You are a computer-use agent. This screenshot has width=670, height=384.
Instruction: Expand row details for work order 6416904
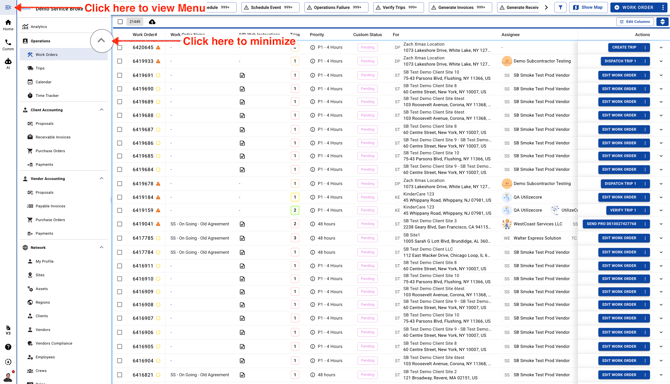click(661, 361)
